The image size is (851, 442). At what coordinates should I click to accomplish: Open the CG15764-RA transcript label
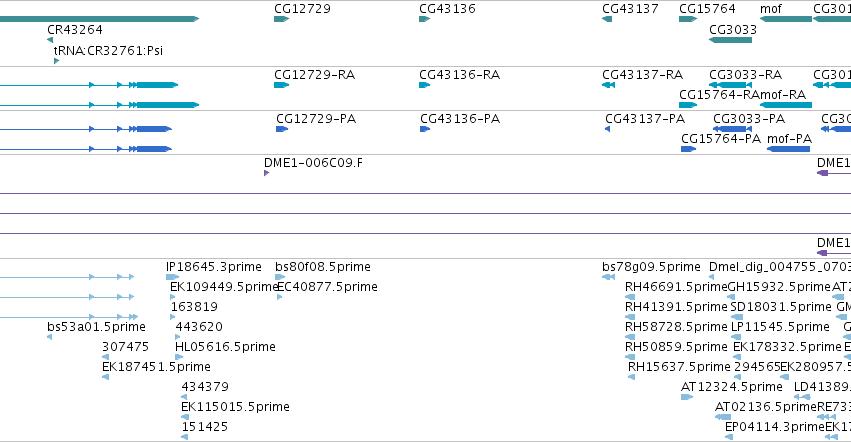pos(719,94)
